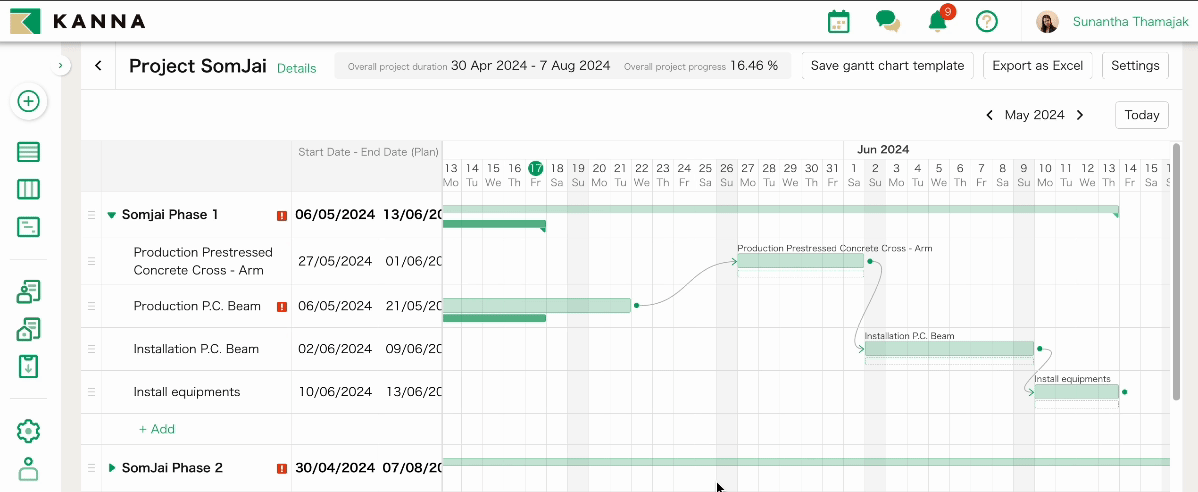Collapse the Somjai Phase 1 group

(112, 215)
